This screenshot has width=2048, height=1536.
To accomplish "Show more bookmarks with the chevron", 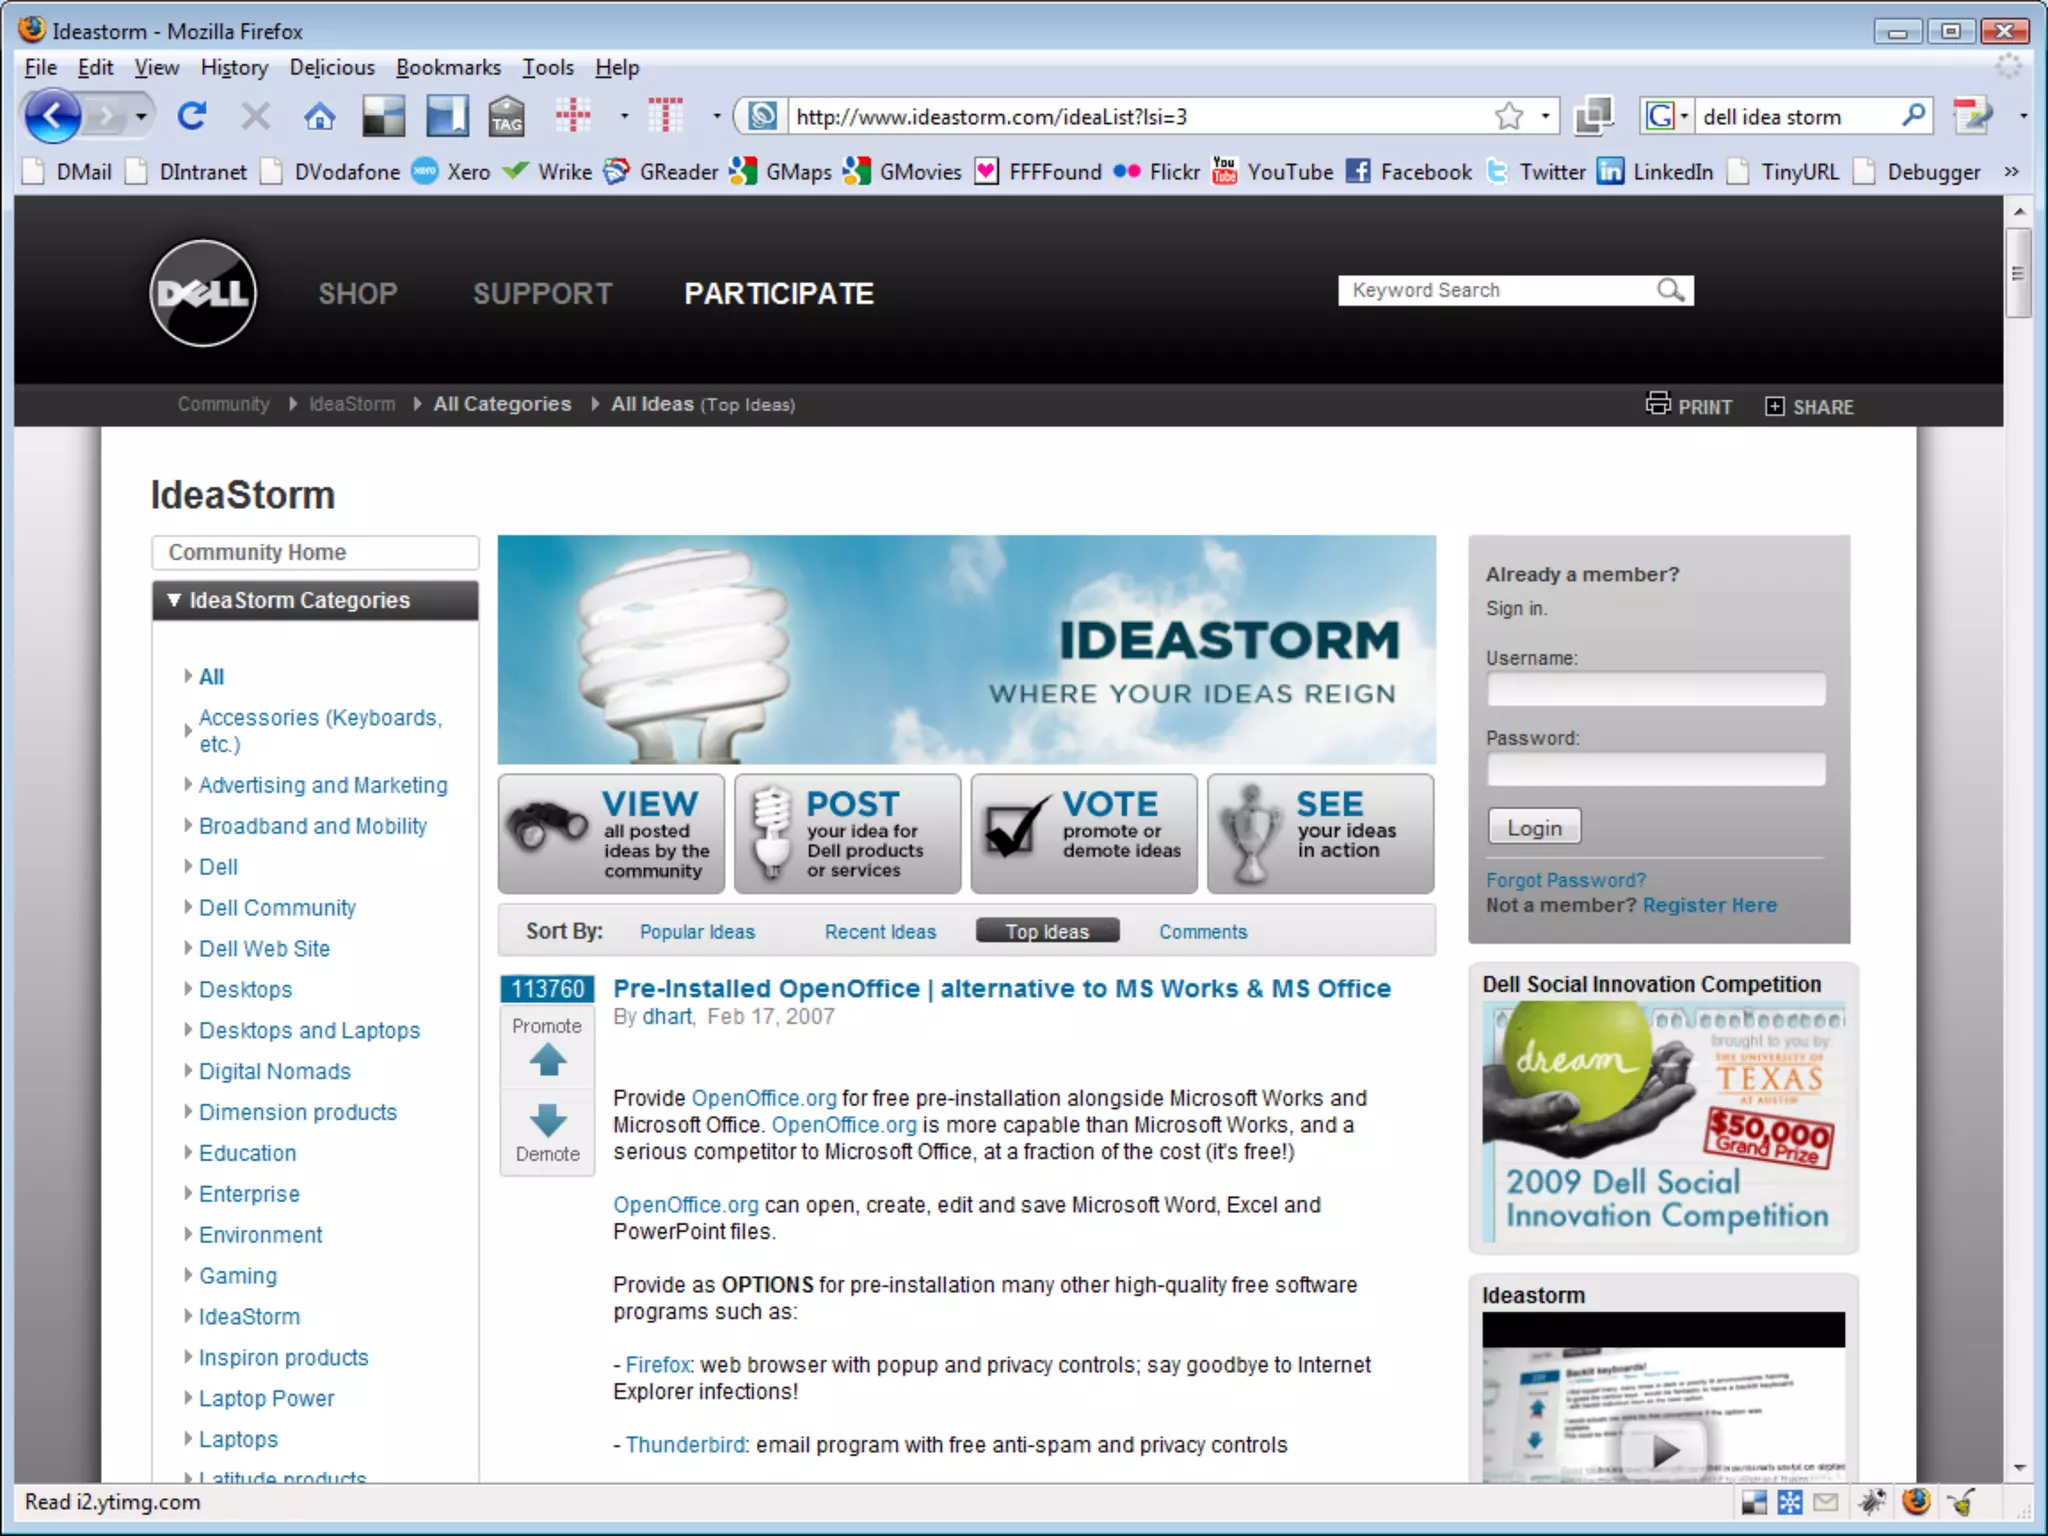I will tap(2011, 172).
